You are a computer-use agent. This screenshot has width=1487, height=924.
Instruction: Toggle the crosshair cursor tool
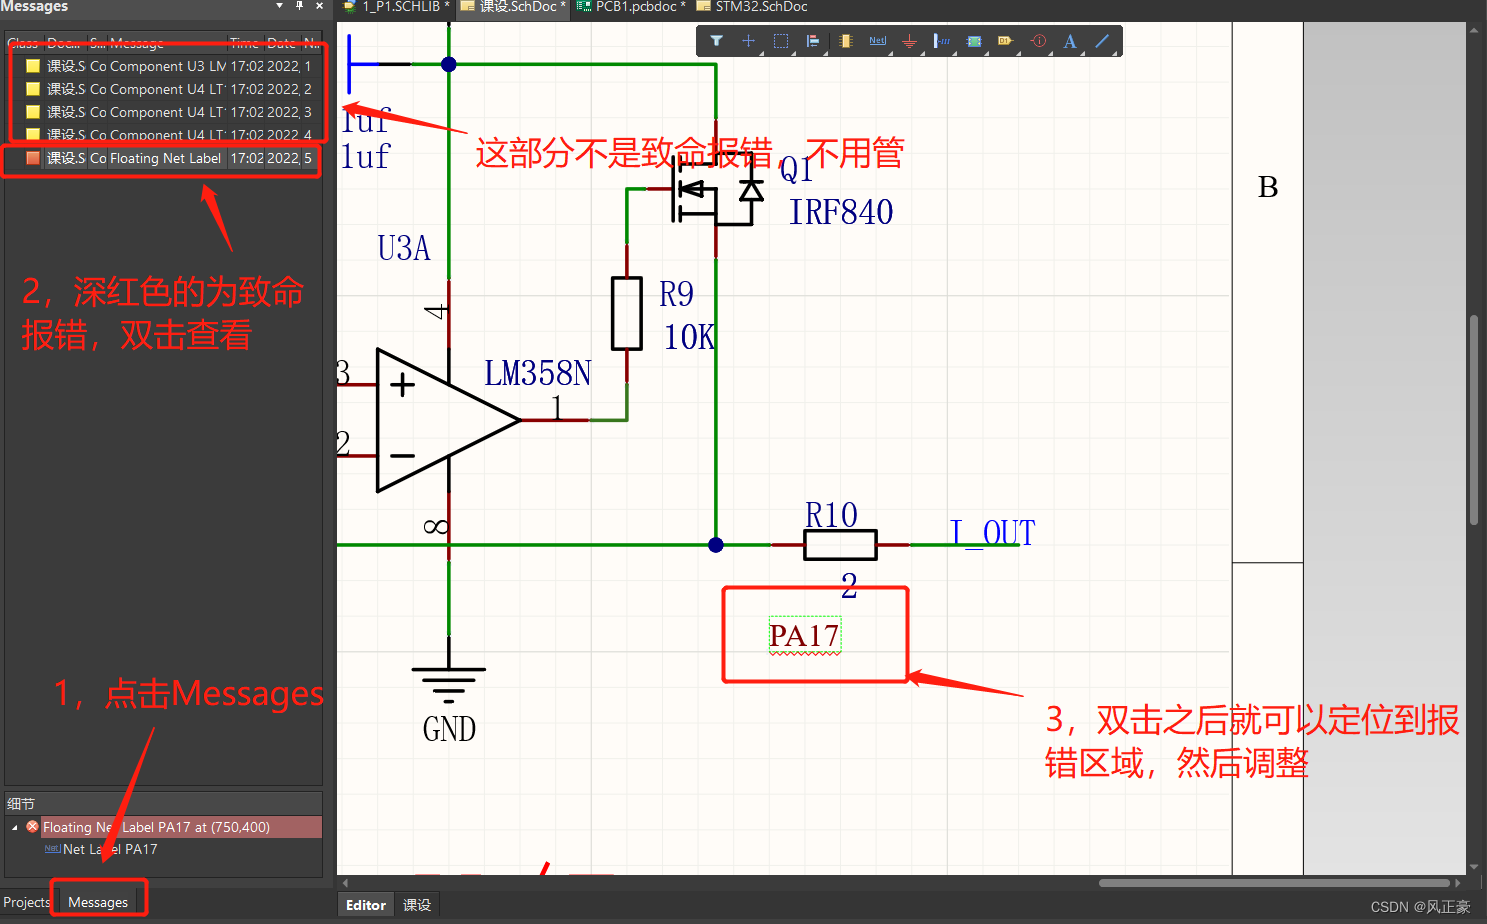[749, 41]
